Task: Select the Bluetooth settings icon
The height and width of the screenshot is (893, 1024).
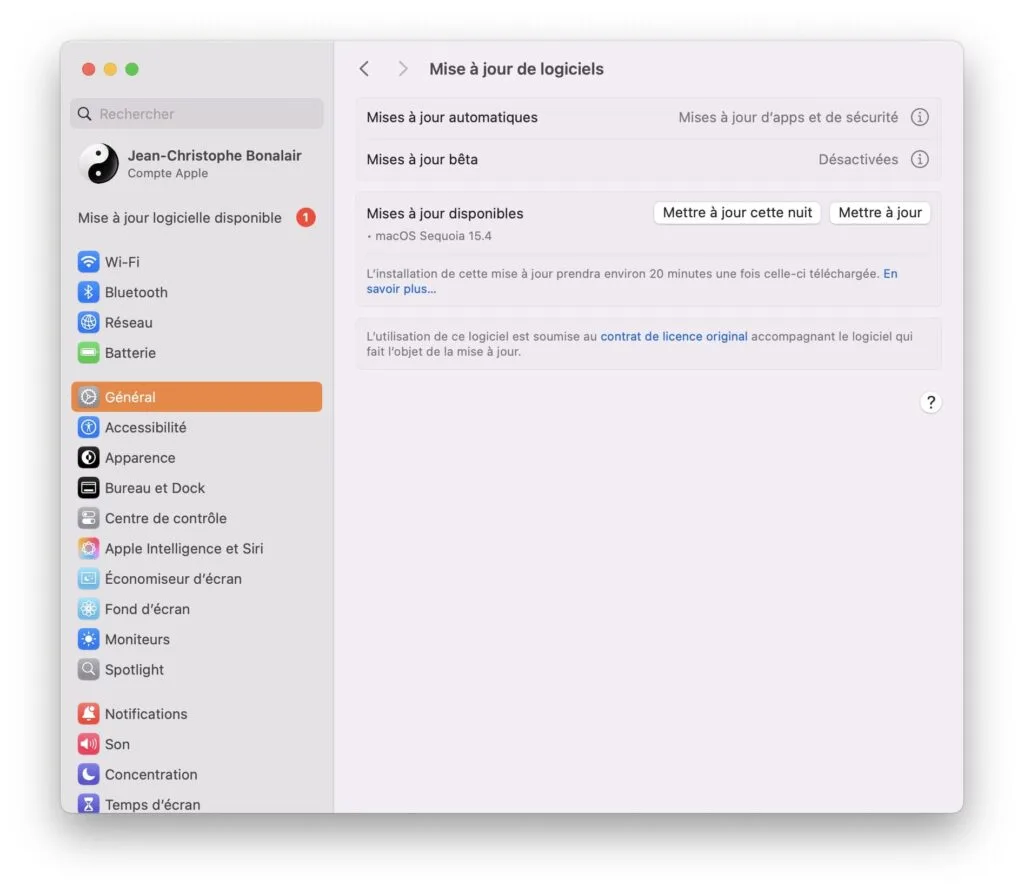Action: [x=89, y=292]
